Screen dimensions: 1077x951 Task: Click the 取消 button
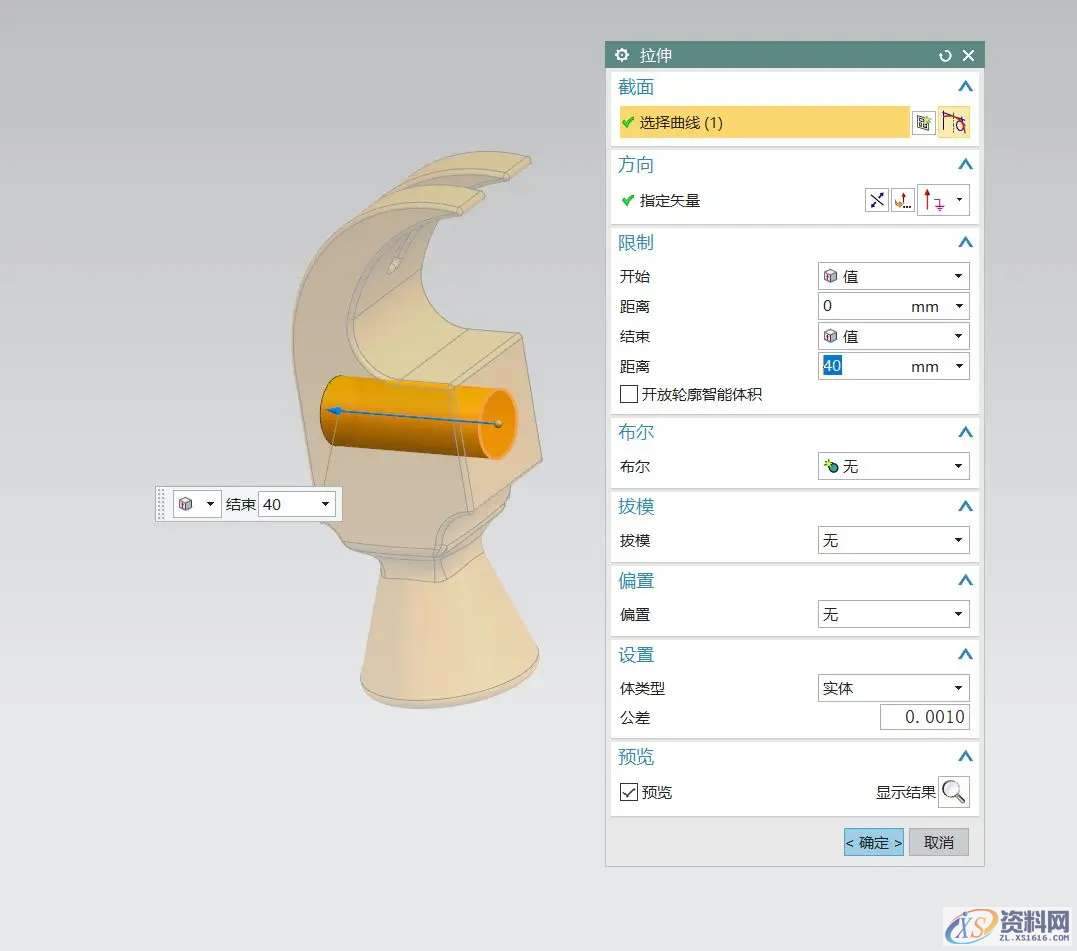[x=938, y=842]
